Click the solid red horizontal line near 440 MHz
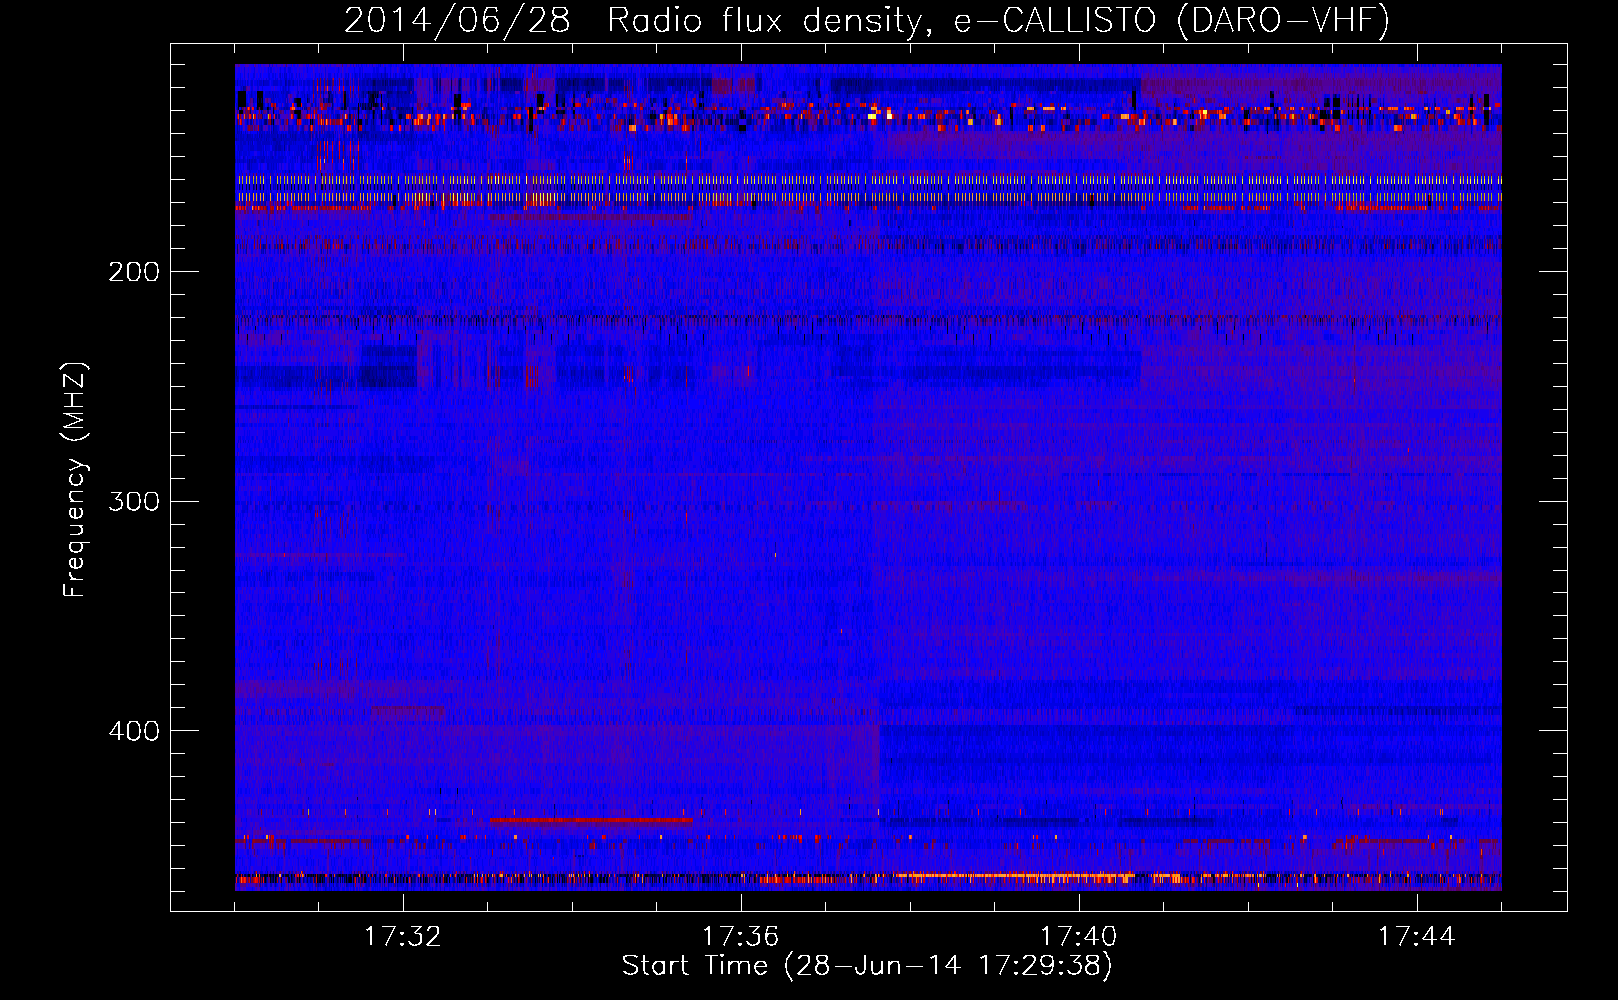 coord(591,820)
